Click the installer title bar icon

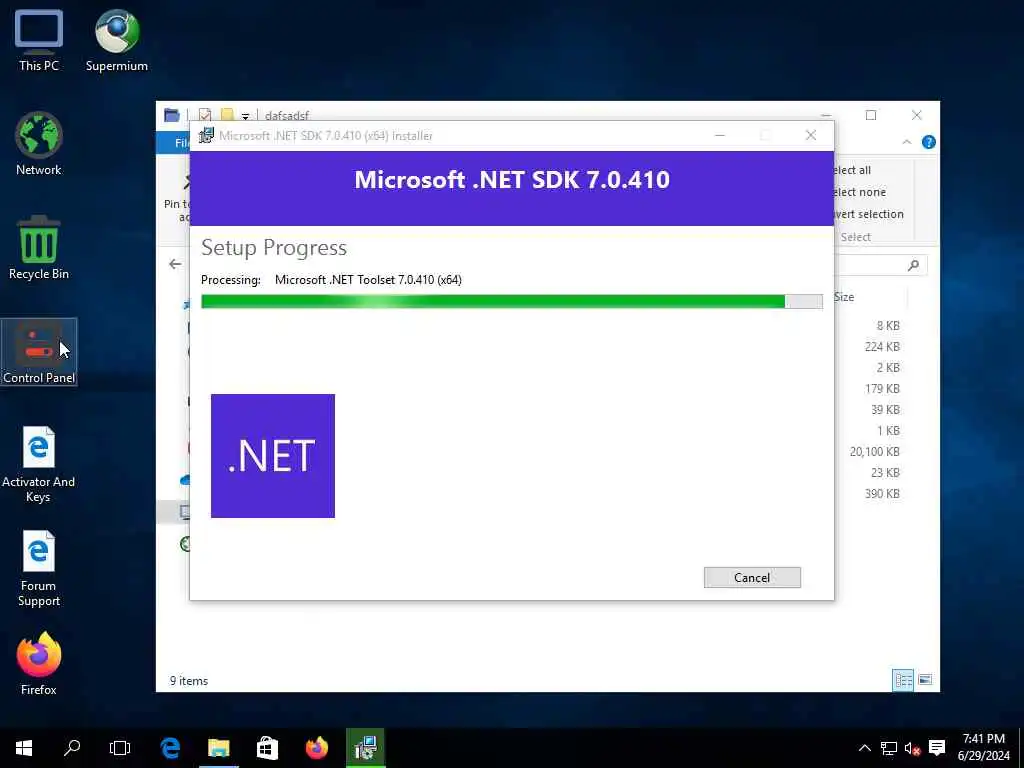(206, 135)
